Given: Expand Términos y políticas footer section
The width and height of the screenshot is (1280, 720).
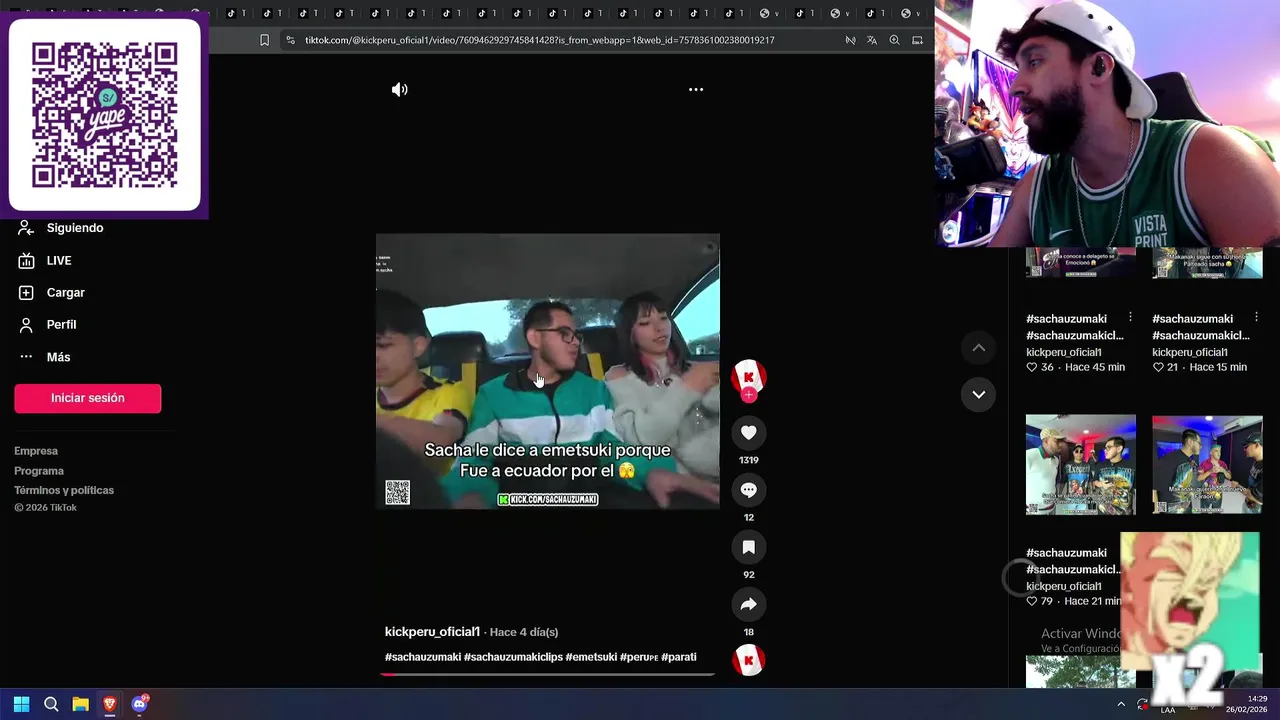Looking at the screenshot, I should pyautogui.click(x=64, y=490).
